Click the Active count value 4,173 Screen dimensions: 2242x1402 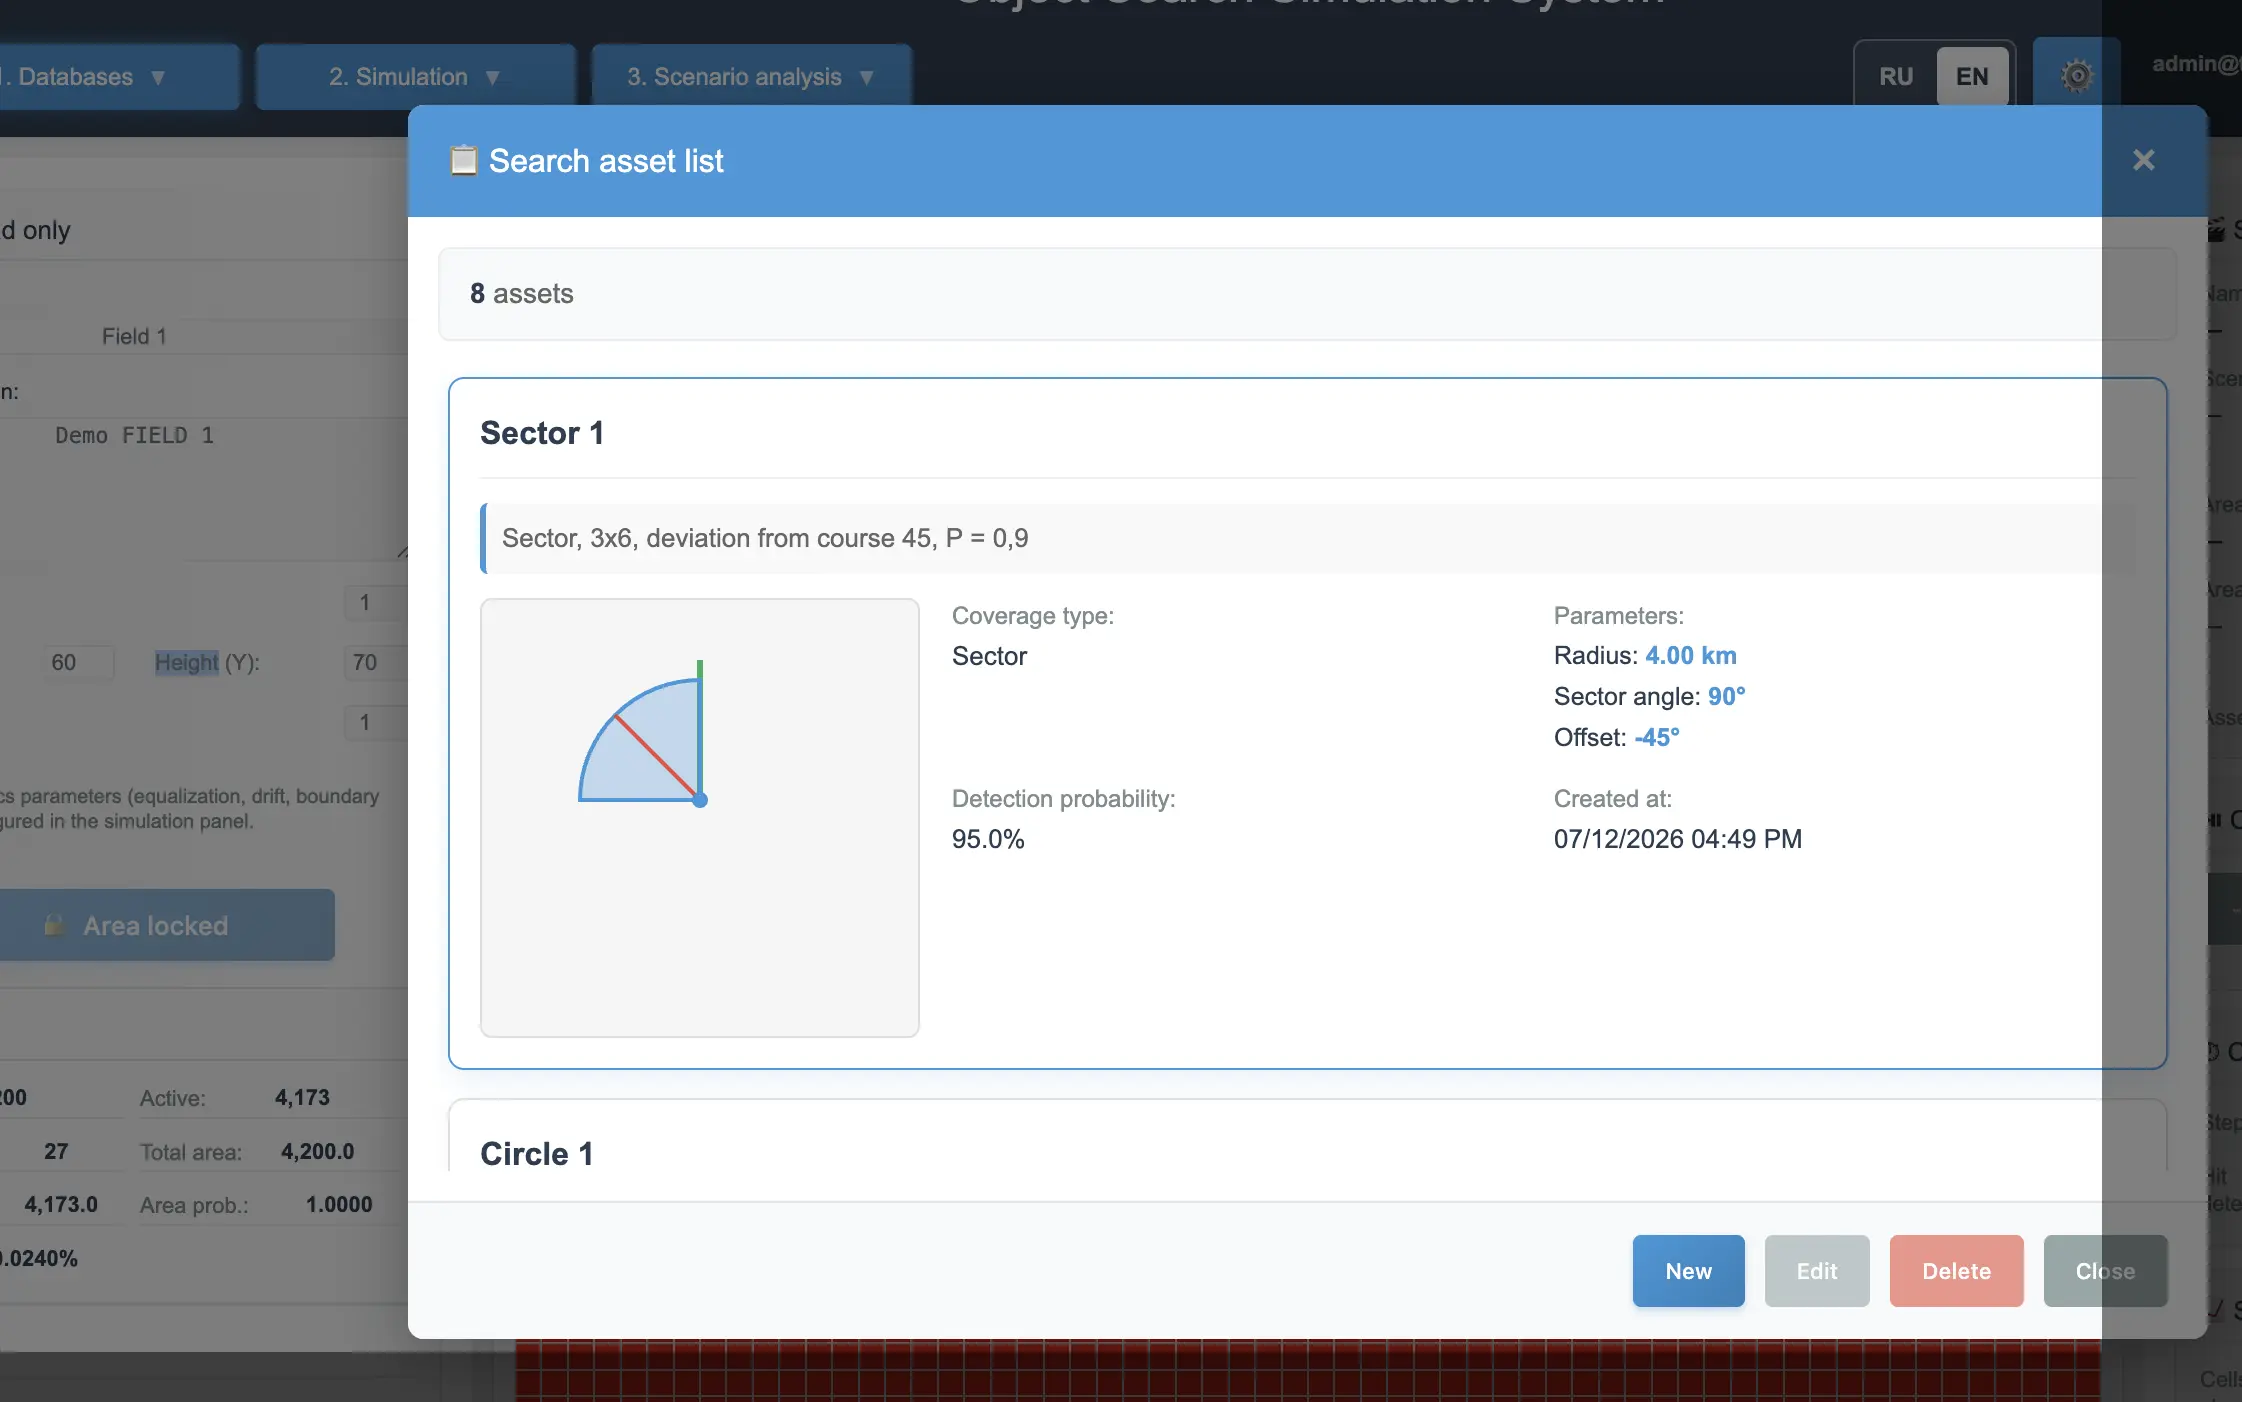(302, 1097)
